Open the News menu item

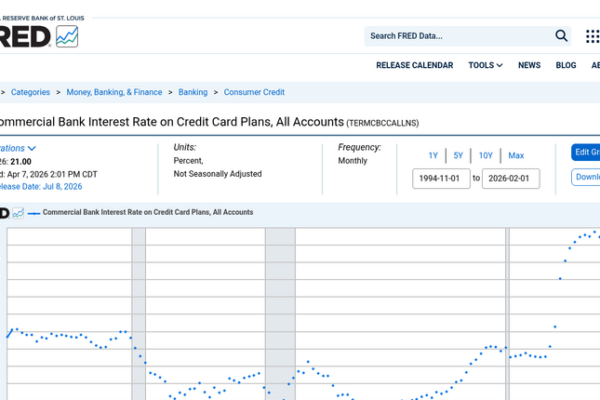pos(529,65)
